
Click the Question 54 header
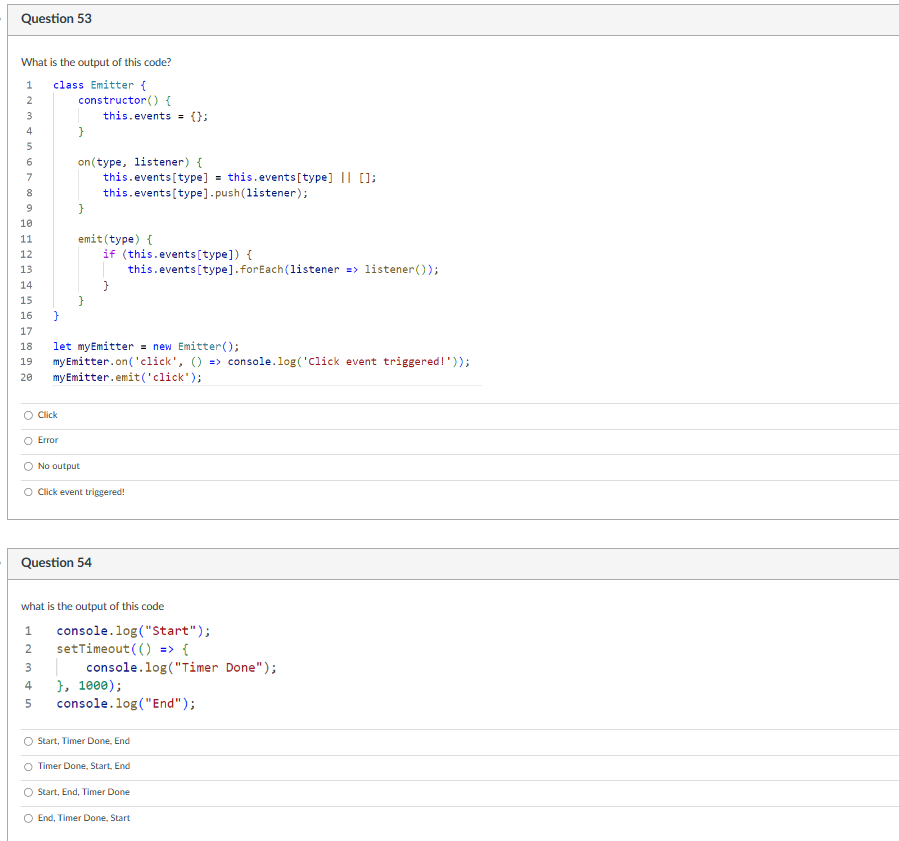56,562
